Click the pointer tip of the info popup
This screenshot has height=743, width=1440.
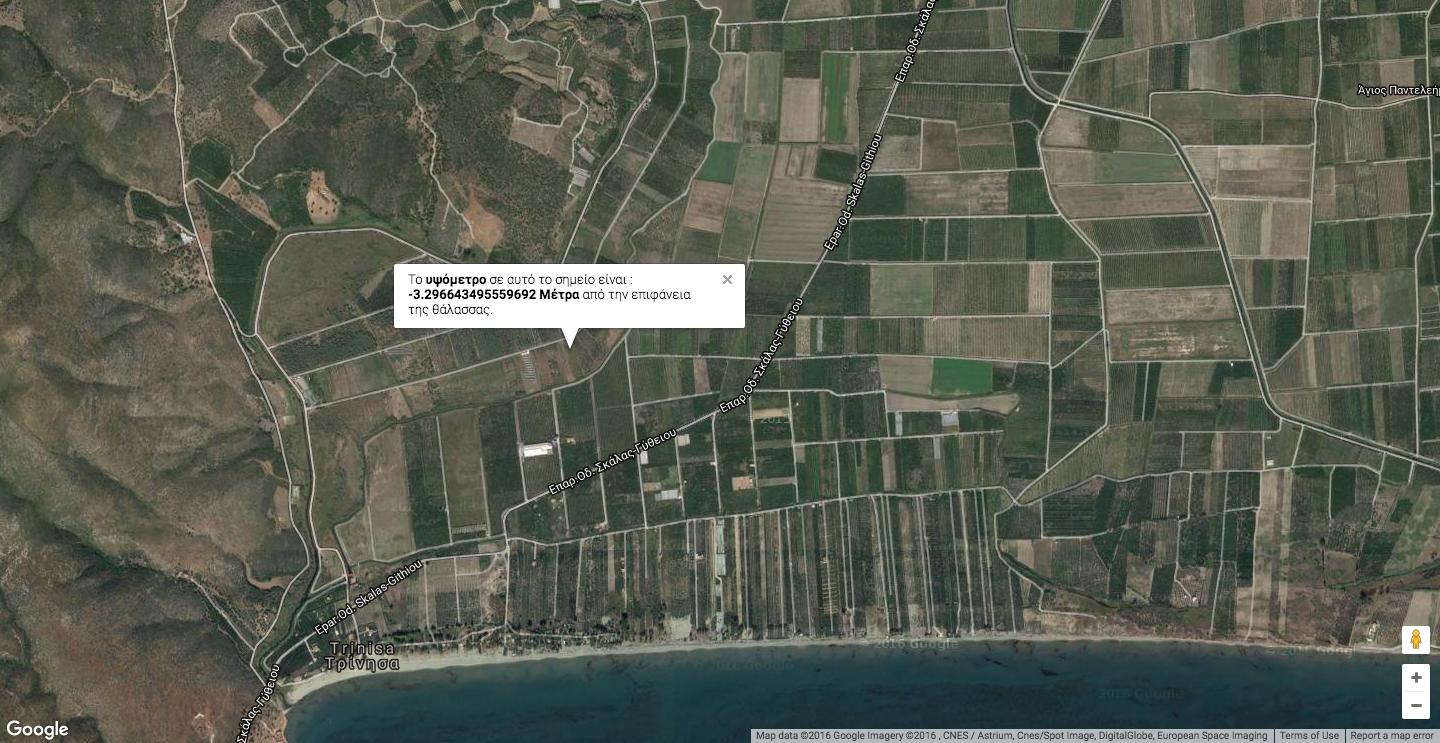(570, 345)
